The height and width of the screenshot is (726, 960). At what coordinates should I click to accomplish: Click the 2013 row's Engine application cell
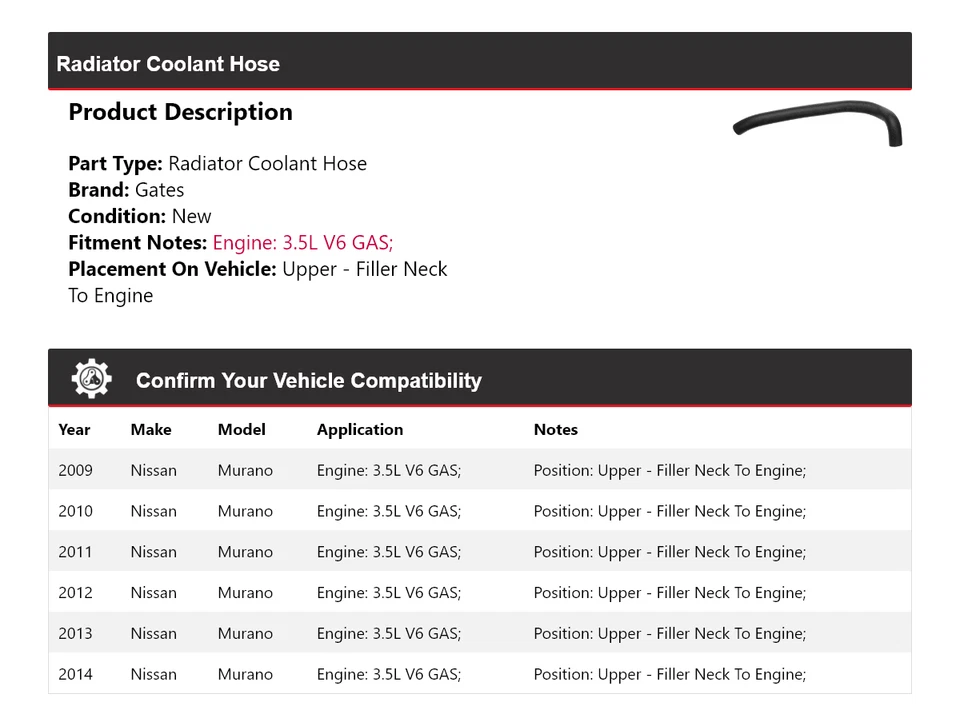(x=389, y=633)
